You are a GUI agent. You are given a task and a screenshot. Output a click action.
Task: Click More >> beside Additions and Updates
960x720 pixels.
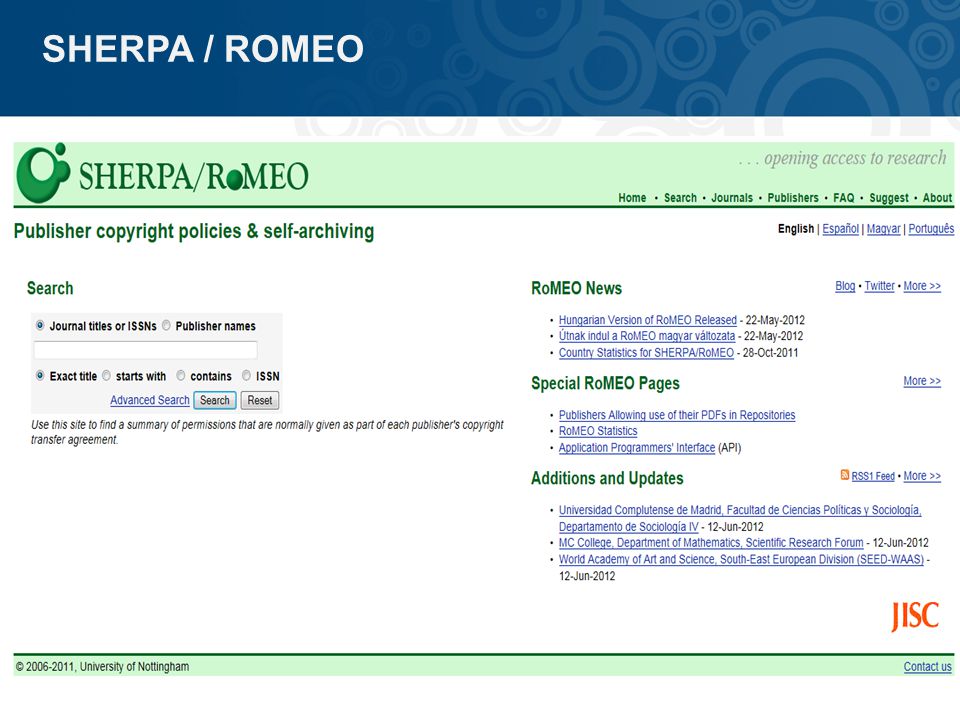click(922, 476)
